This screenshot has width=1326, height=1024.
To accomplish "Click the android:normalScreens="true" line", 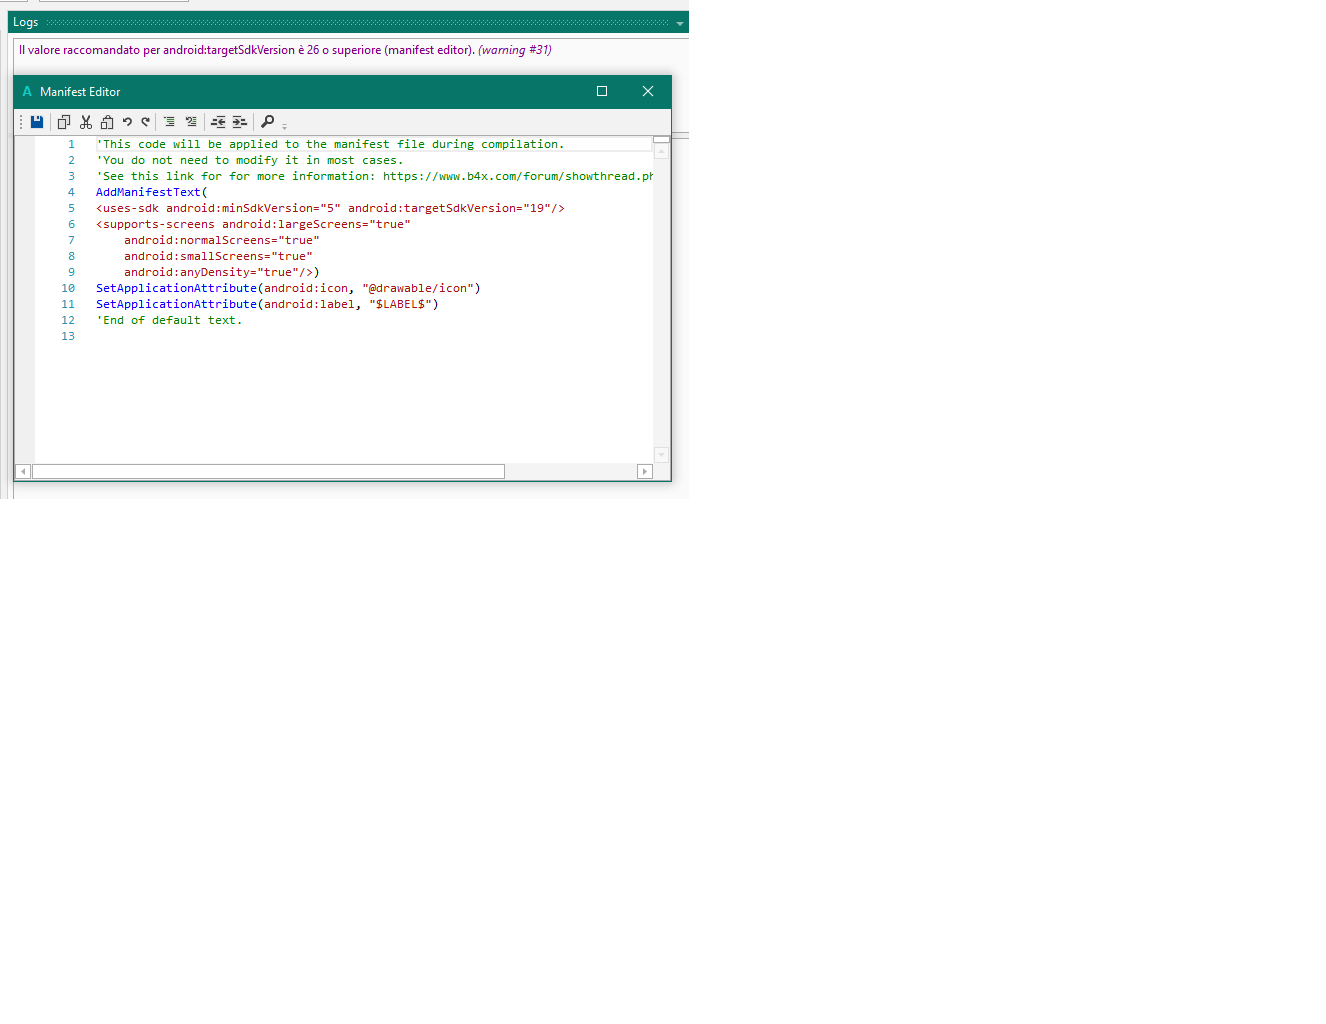I will point(222,240).
